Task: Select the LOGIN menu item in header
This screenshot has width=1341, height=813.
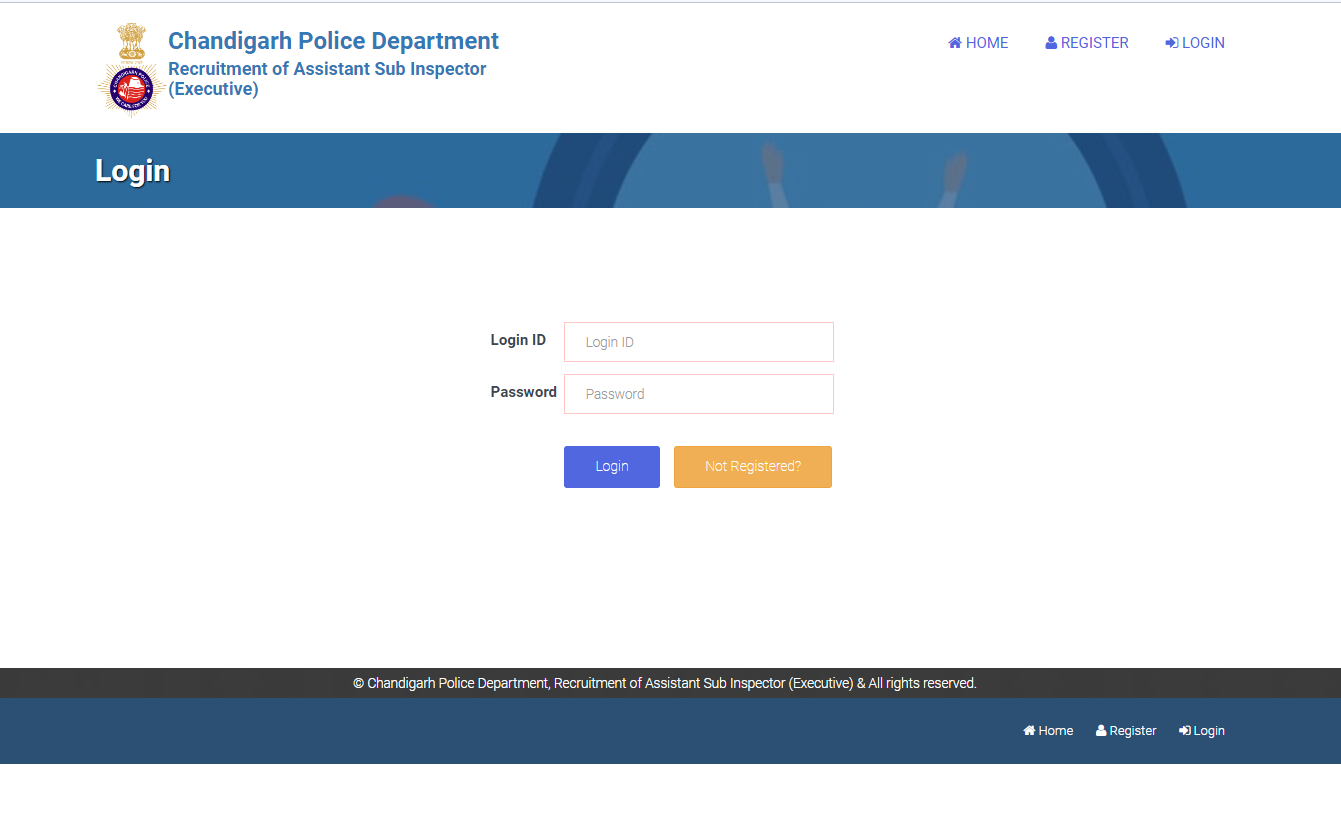Action: pyautogui.click(x=1203, y=43)
